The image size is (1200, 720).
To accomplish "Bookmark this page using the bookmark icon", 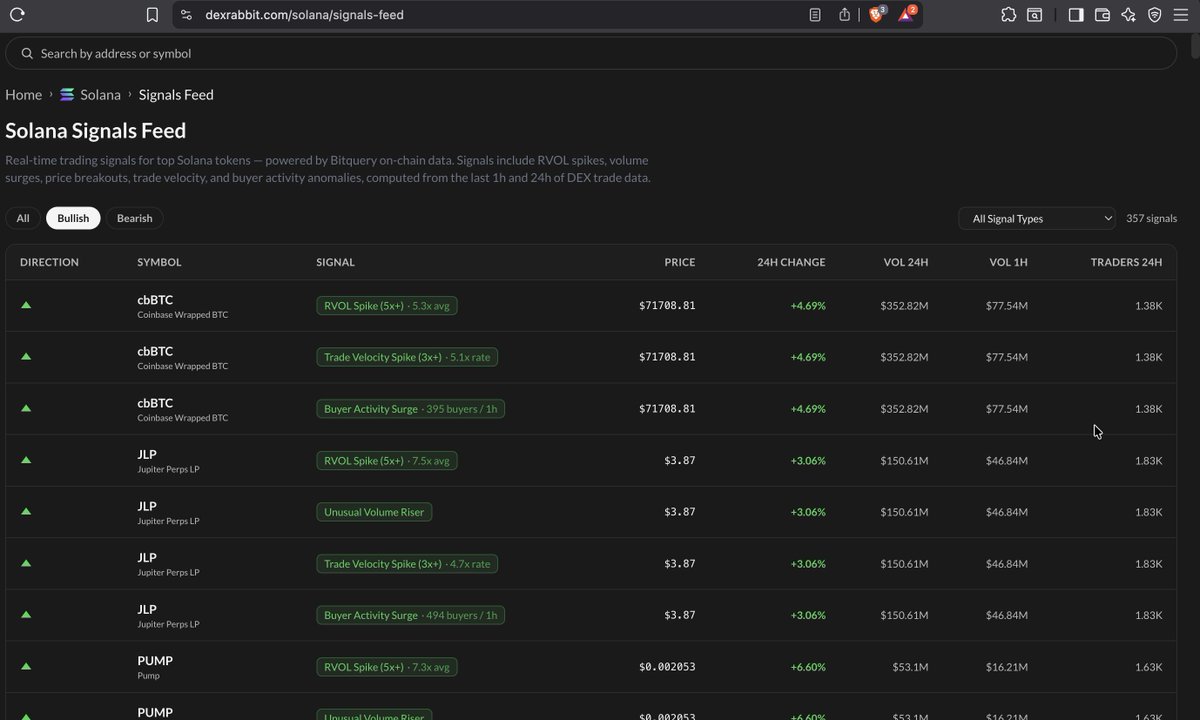I will 152,14.
